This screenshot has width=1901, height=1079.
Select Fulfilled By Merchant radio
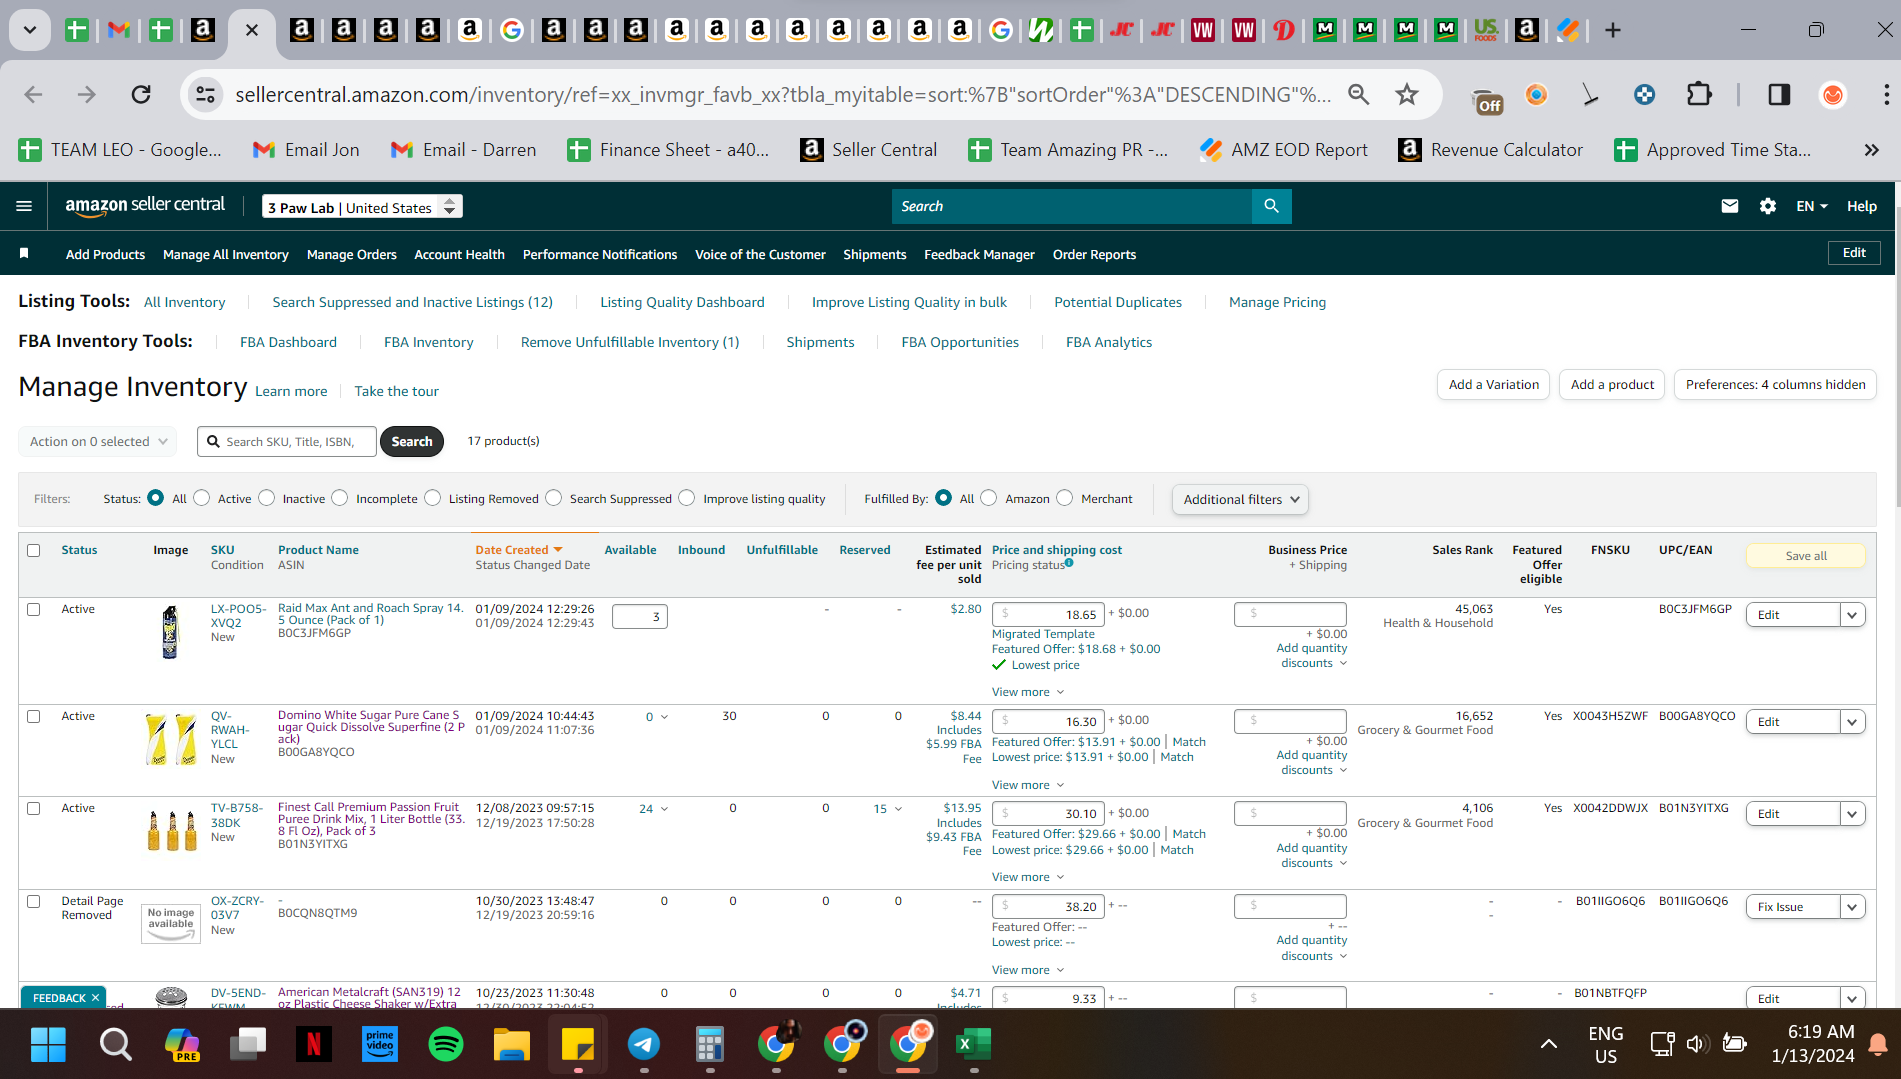[1065, 498]
